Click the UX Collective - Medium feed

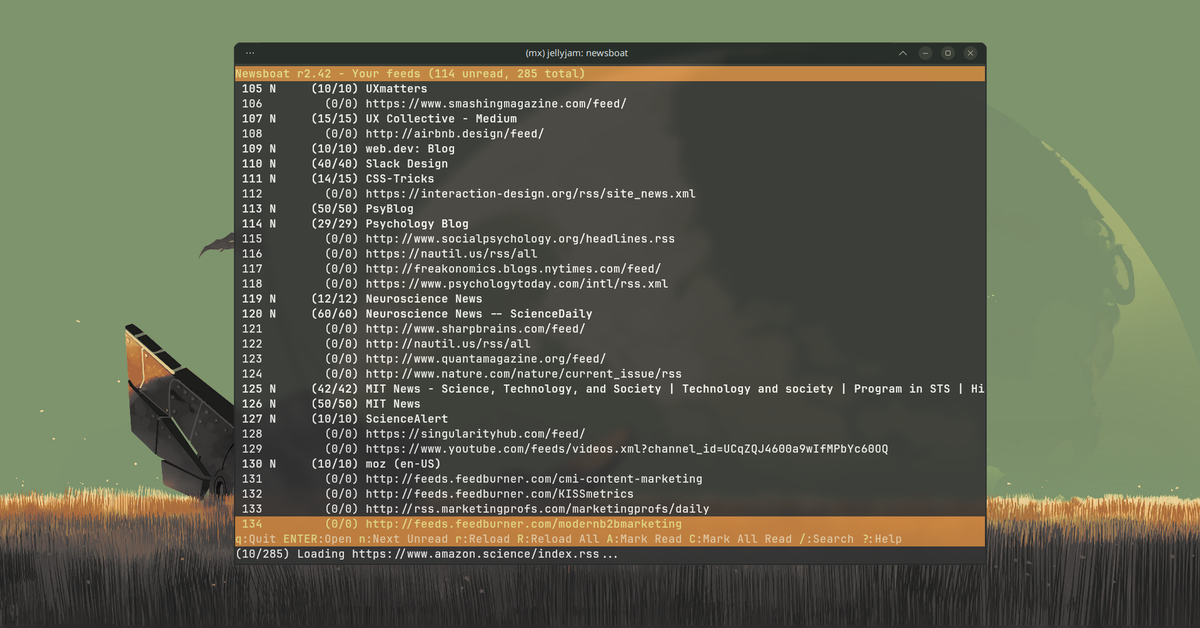[x=440, y=119]
